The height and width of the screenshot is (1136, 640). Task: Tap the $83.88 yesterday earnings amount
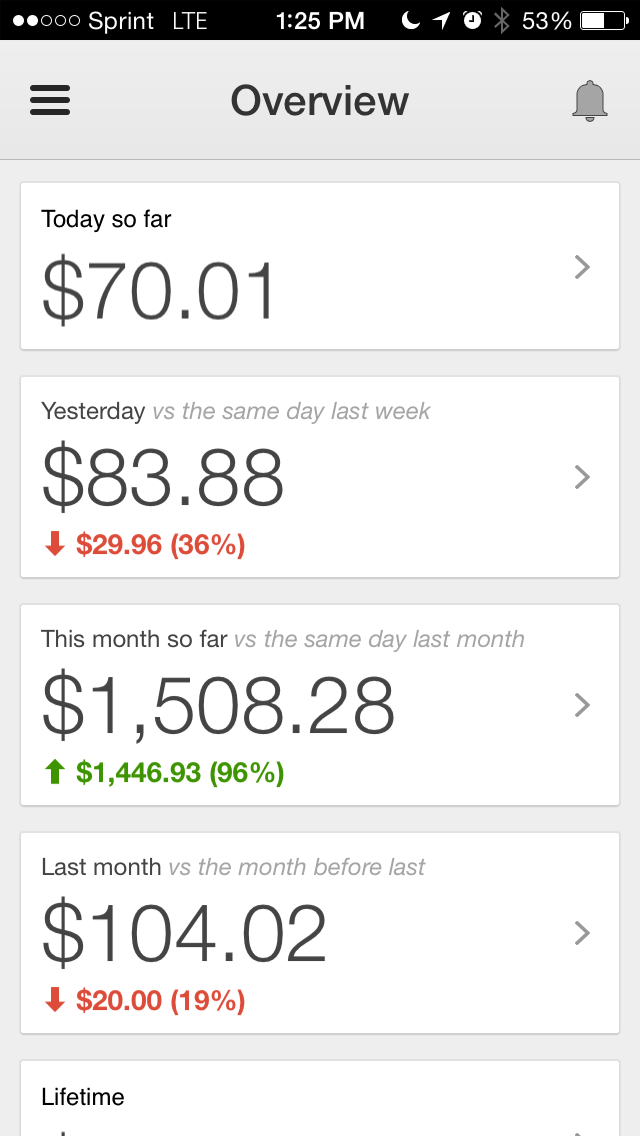coord(163,478)
